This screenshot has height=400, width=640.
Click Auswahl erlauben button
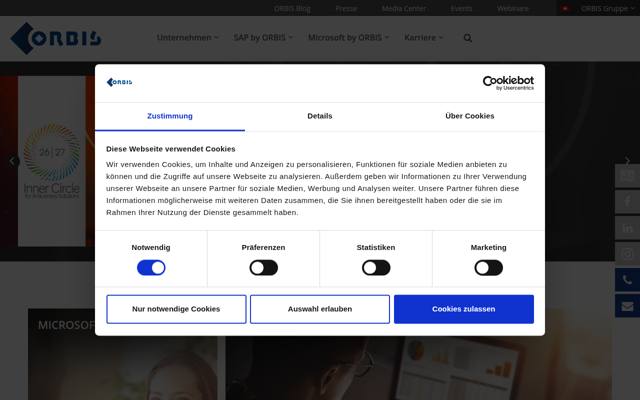(x=320, y=309)
